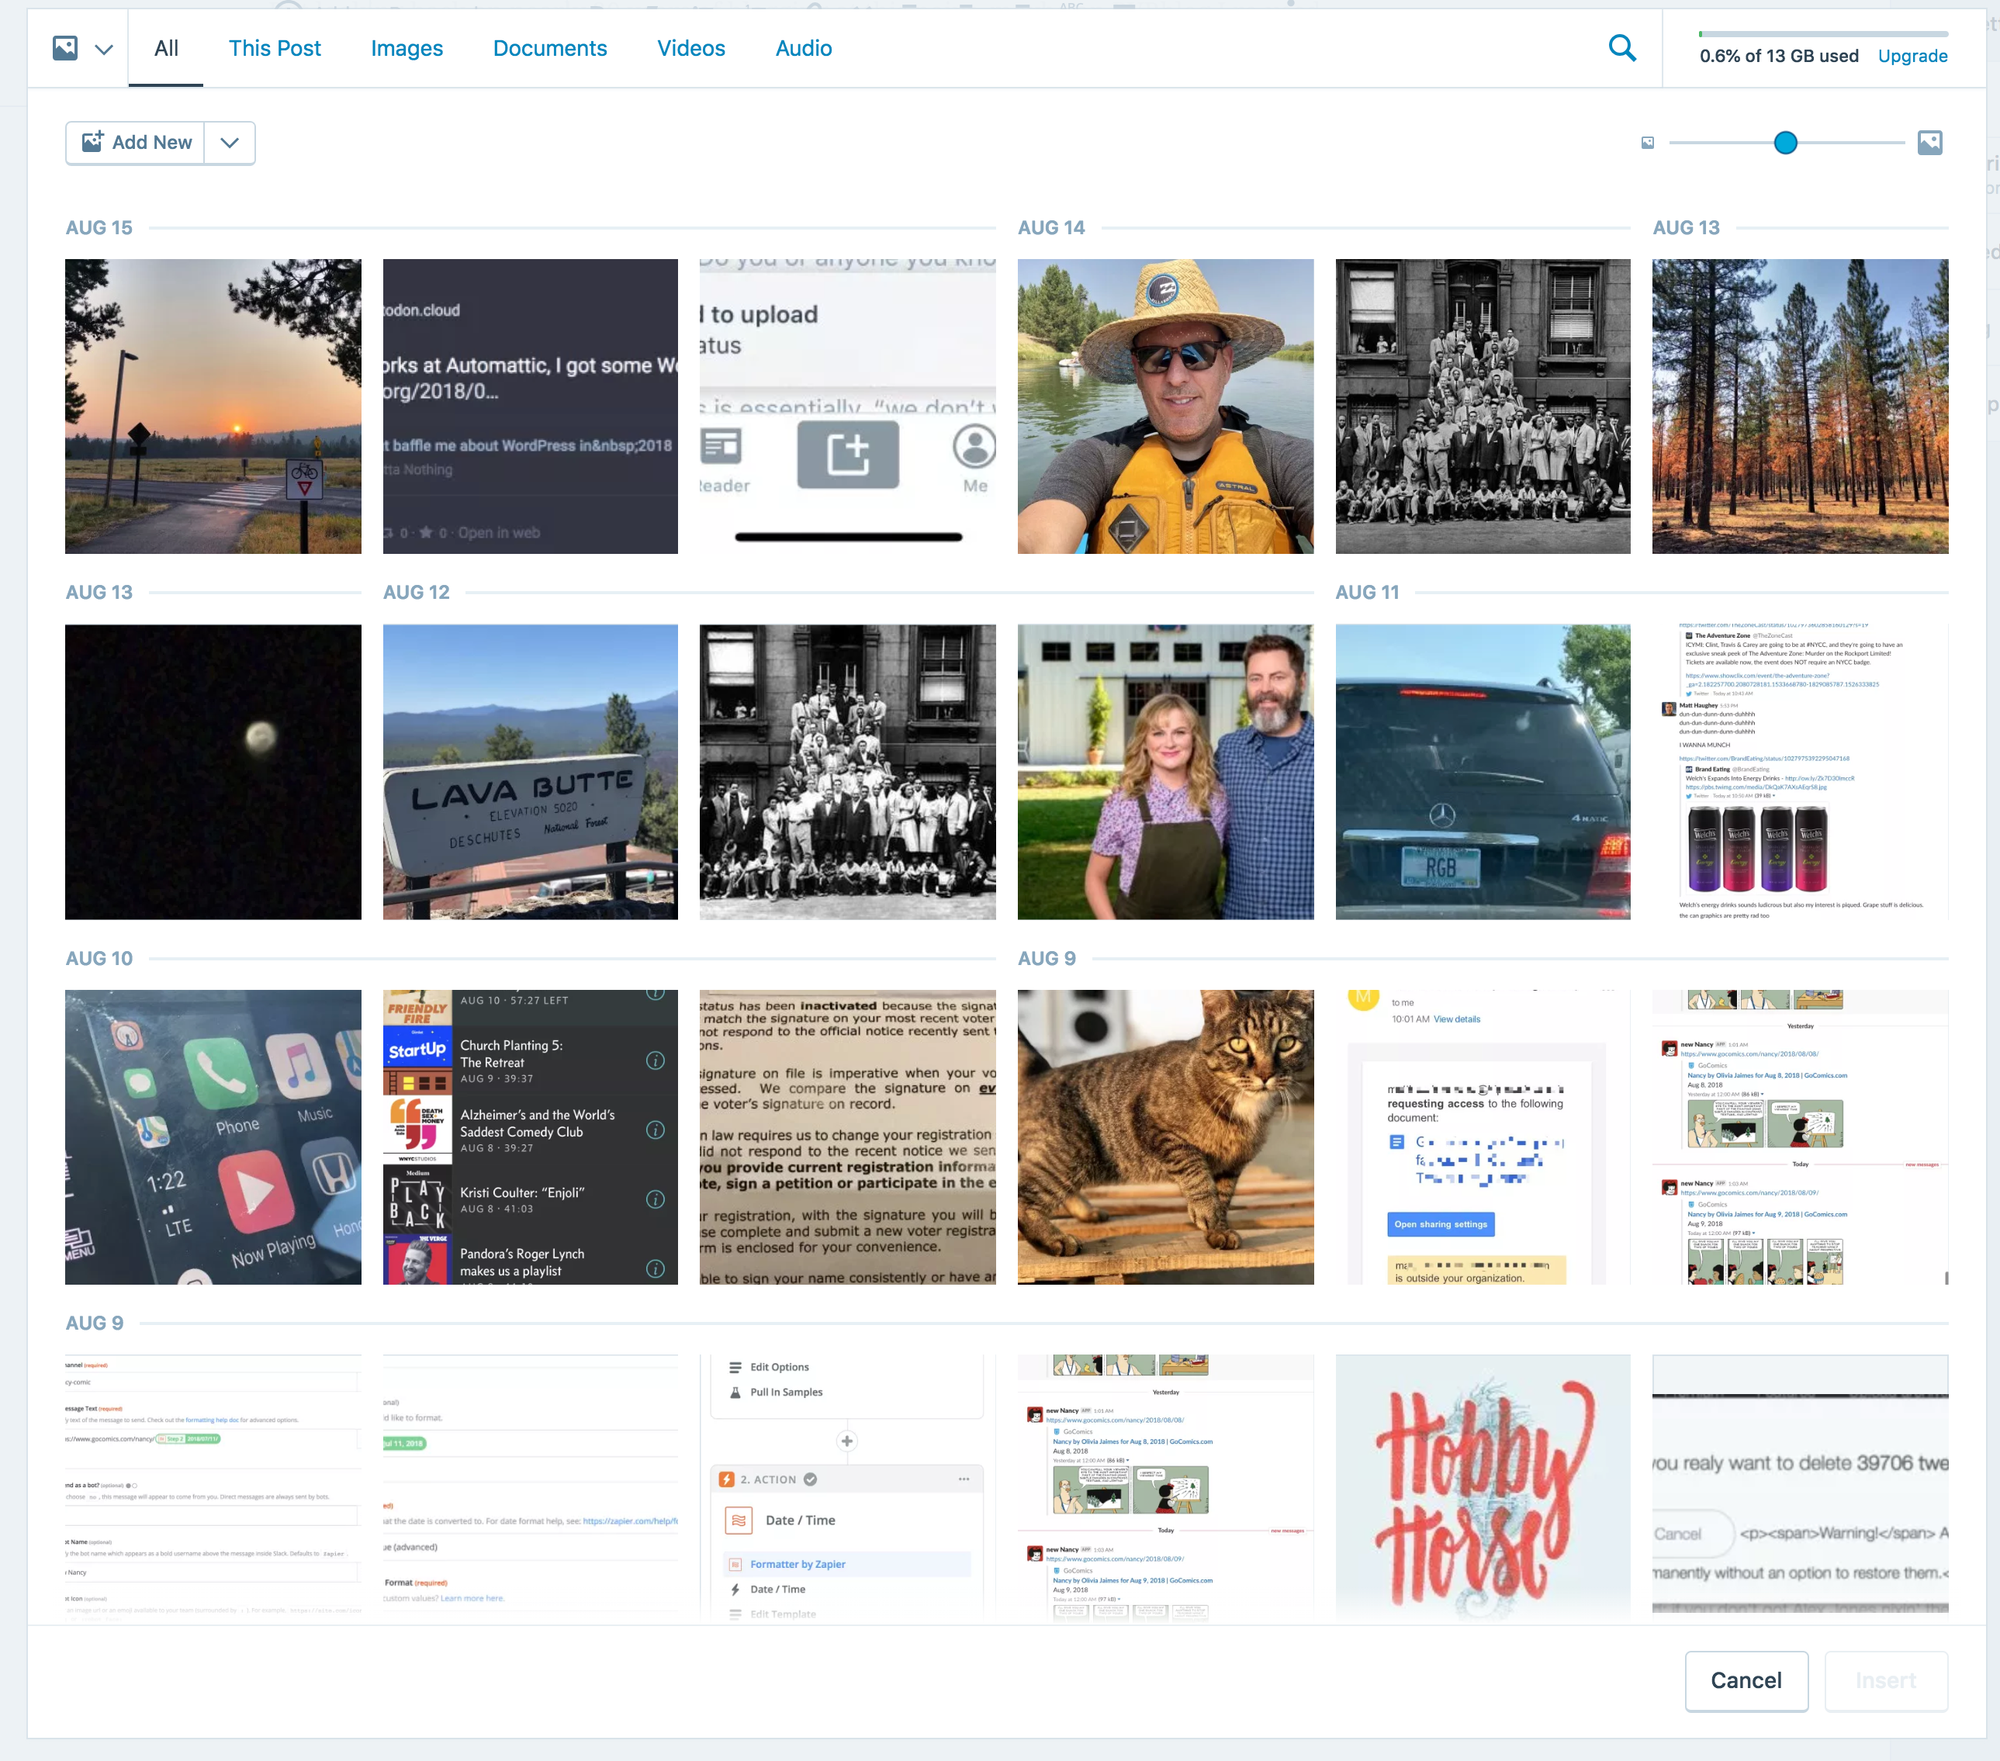
Task: Select the sunset road photo from Aug 15
Action: pyautogui.click(x=212, y=406)
